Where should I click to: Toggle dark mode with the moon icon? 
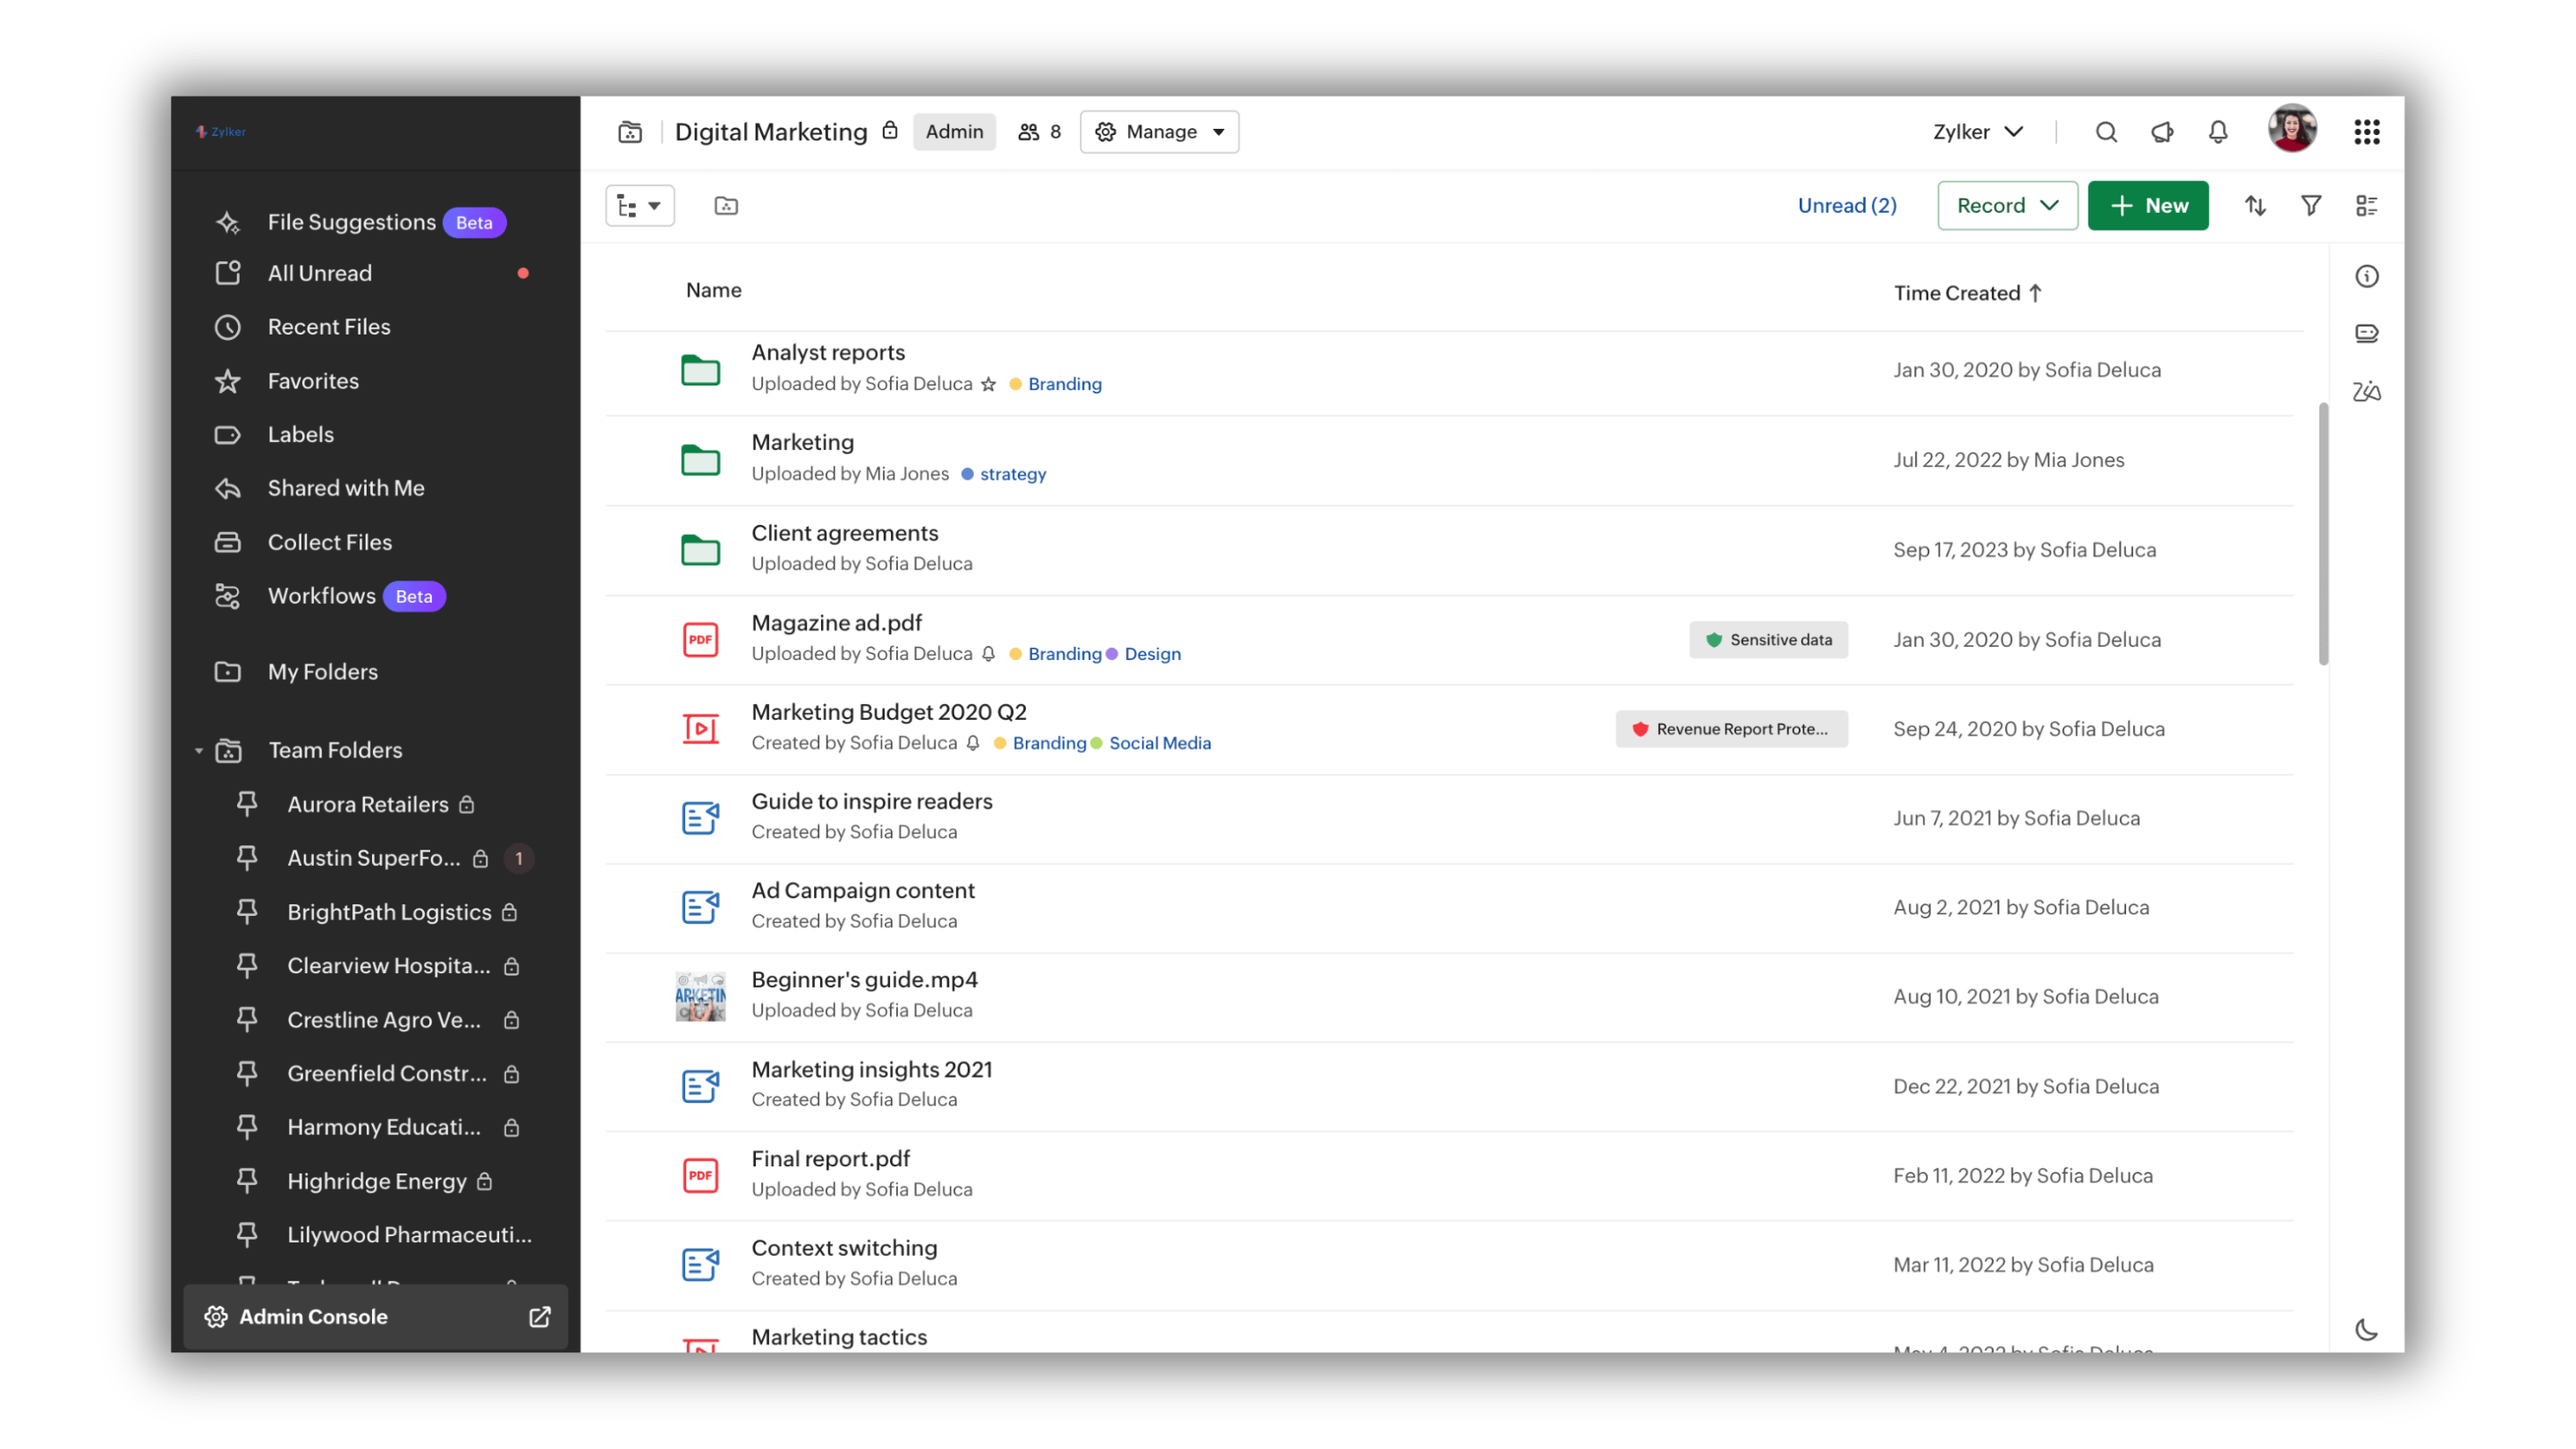coord(2367,1330)
